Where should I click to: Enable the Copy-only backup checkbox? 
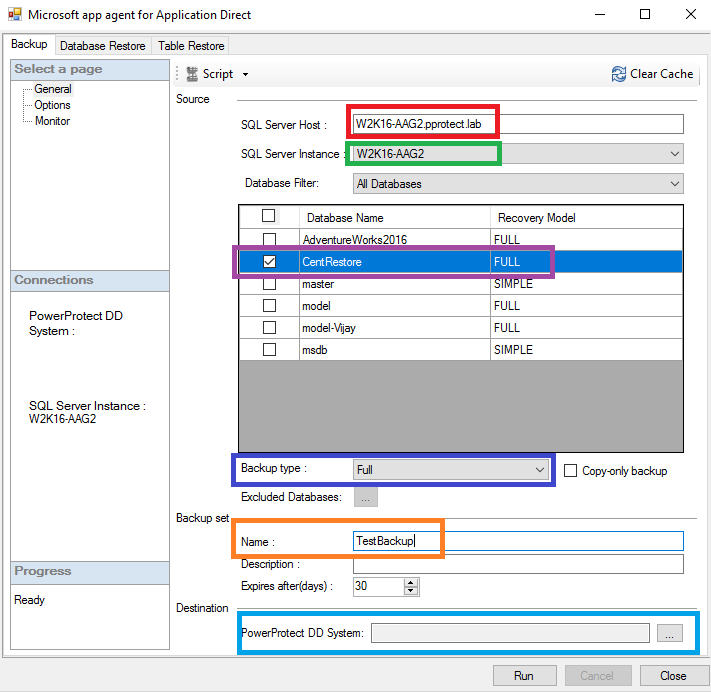(571, 471)
